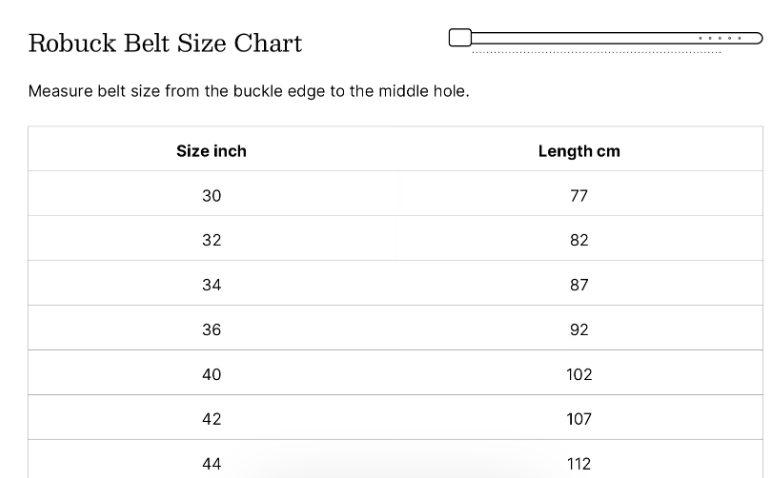780x478 pixels.
Task: Select the Size inch column header
Action: [211, 151]
